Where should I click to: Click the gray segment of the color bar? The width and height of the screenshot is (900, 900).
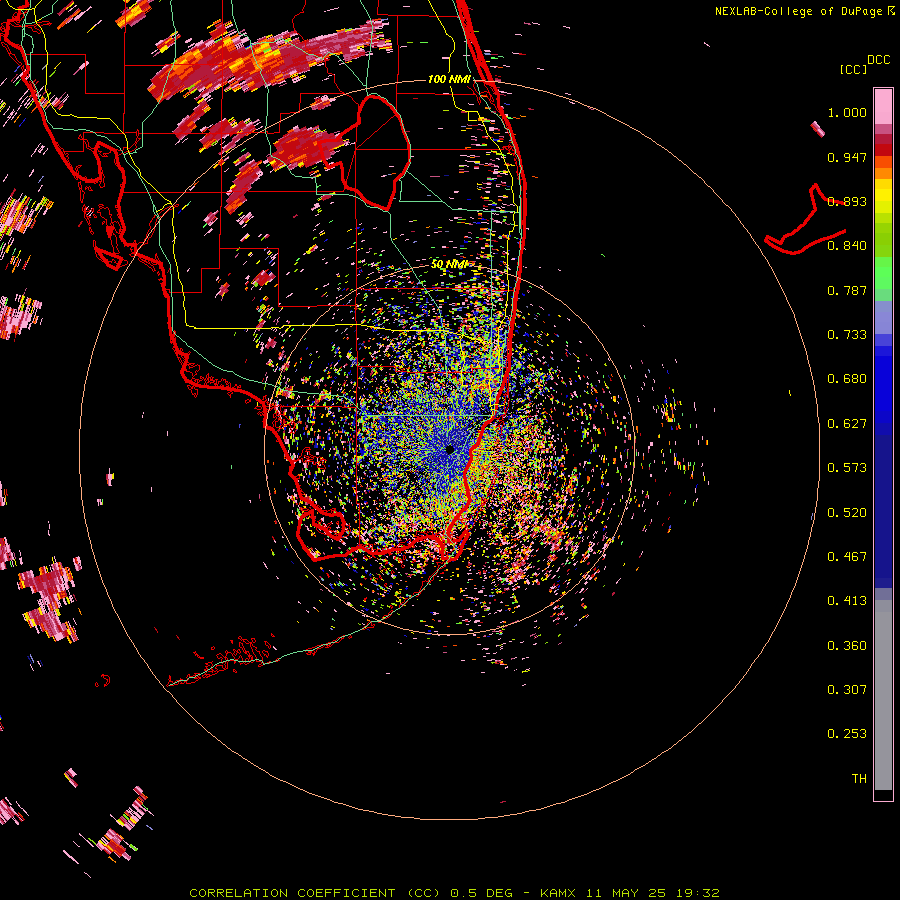883,695
